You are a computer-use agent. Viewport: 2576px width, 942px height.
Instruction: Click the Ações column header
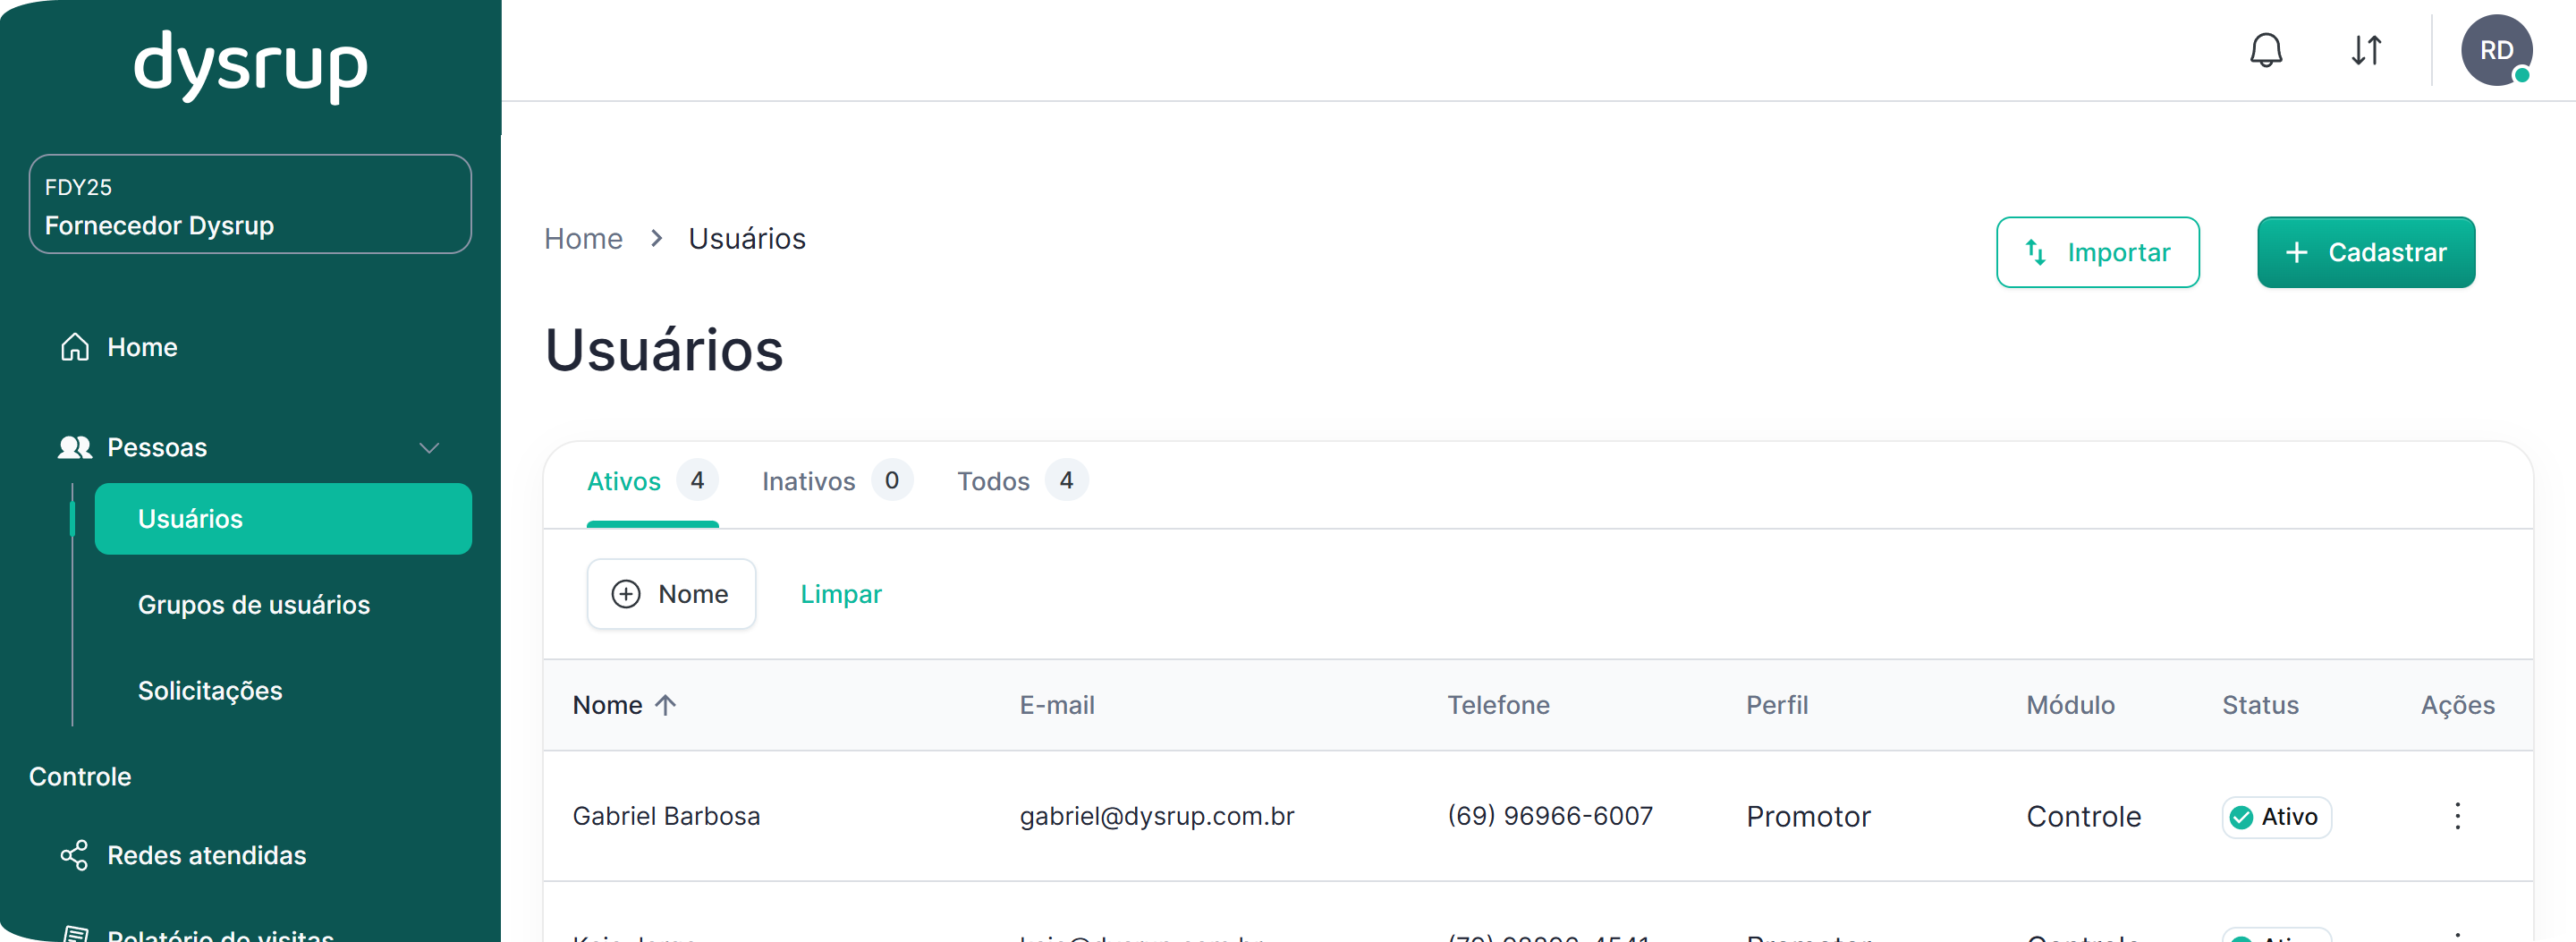tap(2457, 705)
